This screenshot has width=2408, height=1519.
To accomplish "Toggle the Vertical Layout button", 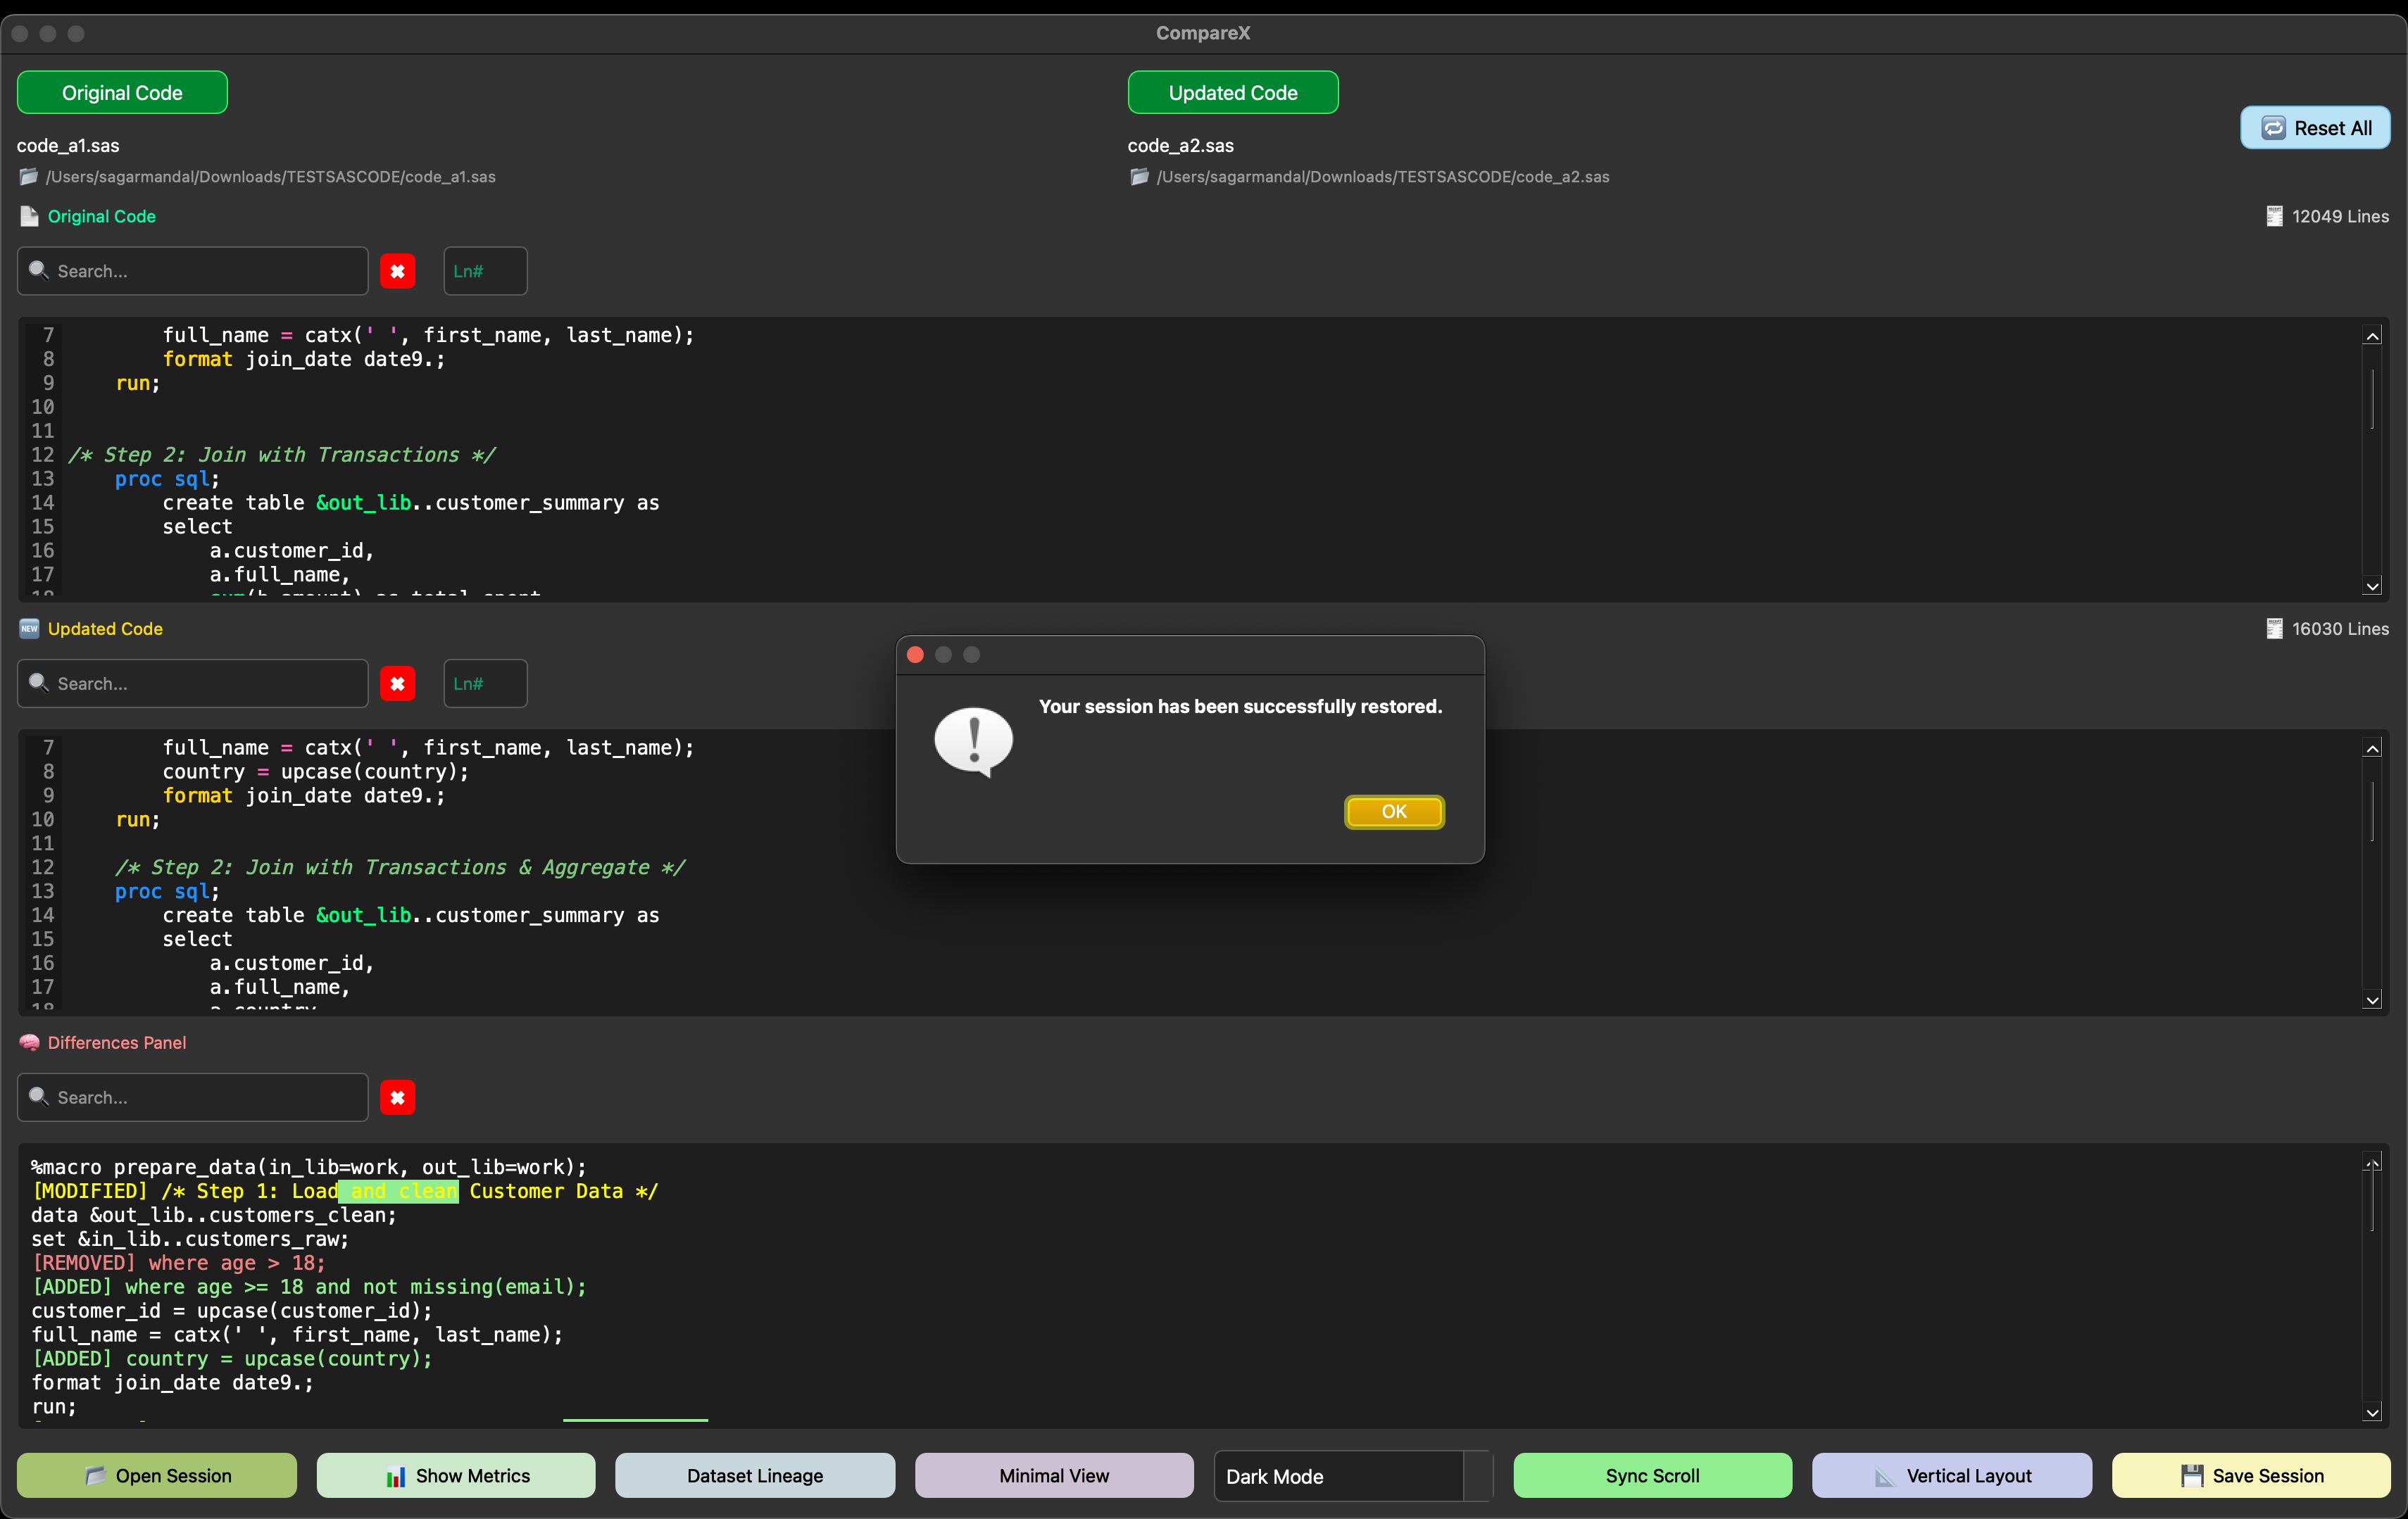I will tap(1951, 1475).
